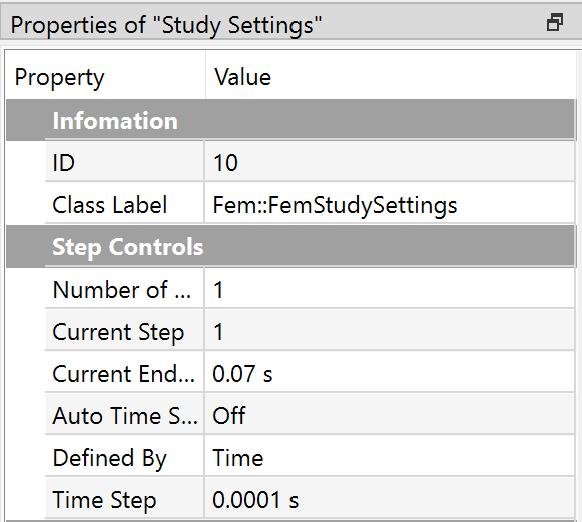582x522 pixels.
Task: Edit the Current End time value 0.07 s
Action: point(389,373)
